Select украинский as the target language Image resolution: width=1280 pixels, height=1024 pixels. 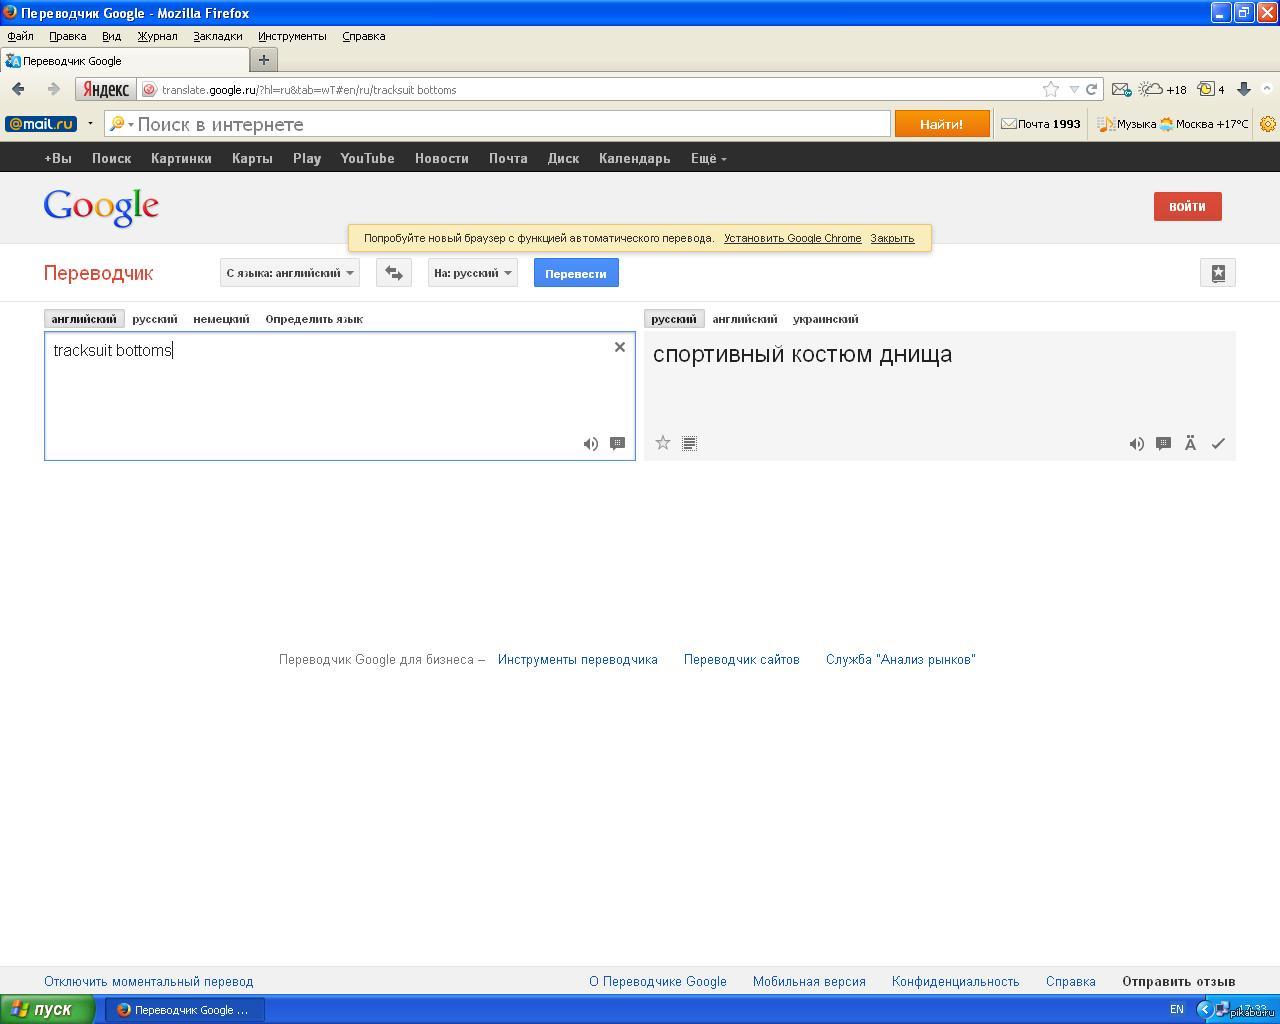826,319
